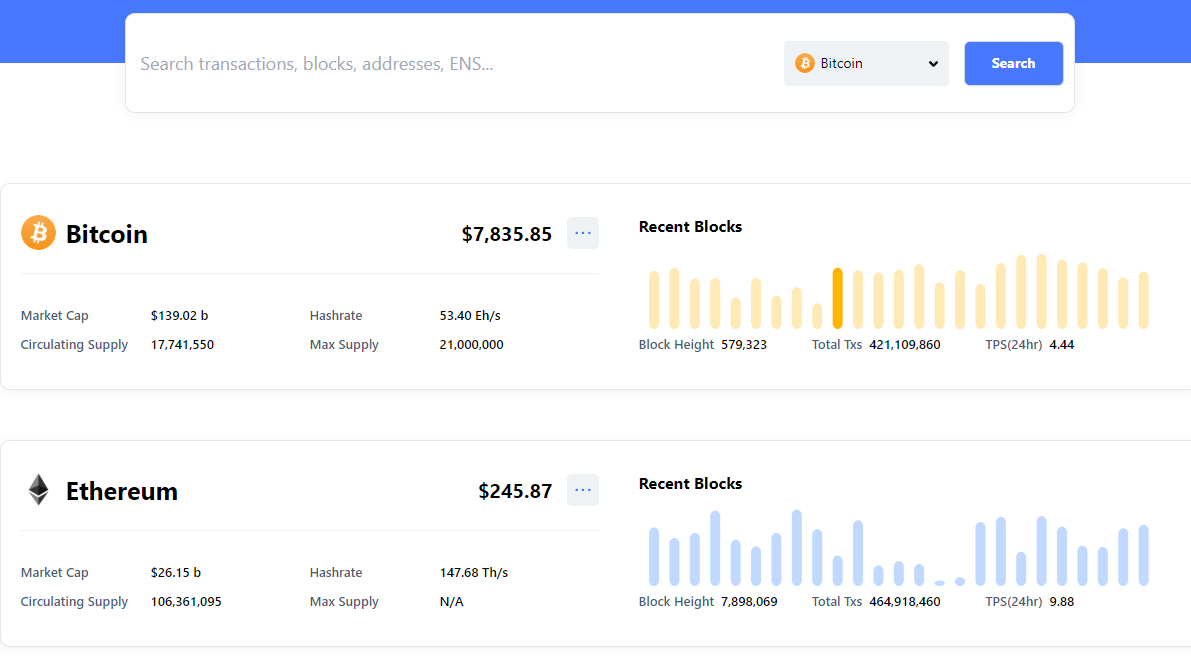Select the highlighted dark orange Bitcoin block bar

click(838, 298)
